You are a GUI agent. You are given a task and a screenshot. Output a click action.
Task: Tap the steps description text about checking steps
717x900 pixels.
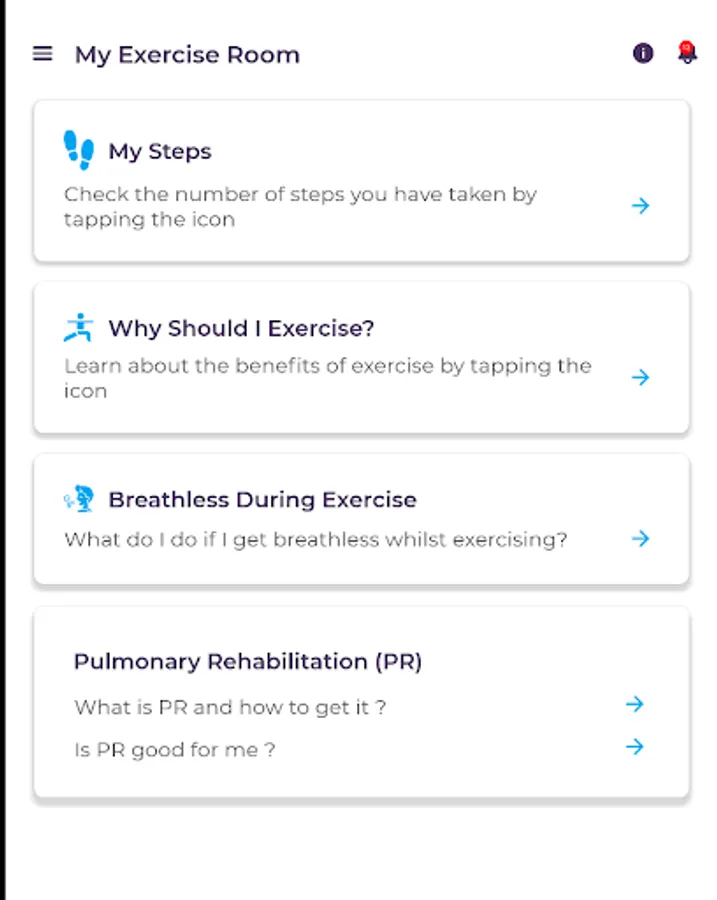pyautogui.click(x=300, y=207)
